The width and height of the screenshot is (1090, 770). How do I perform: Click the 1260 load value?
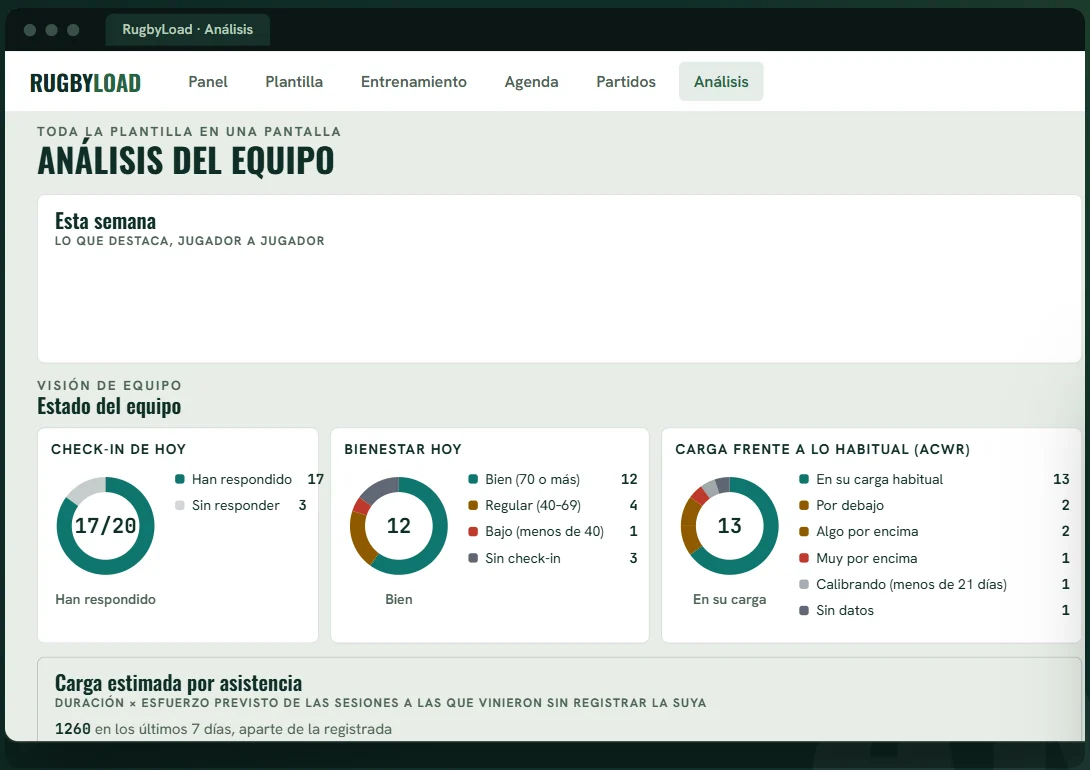click(x=73, y=729)
